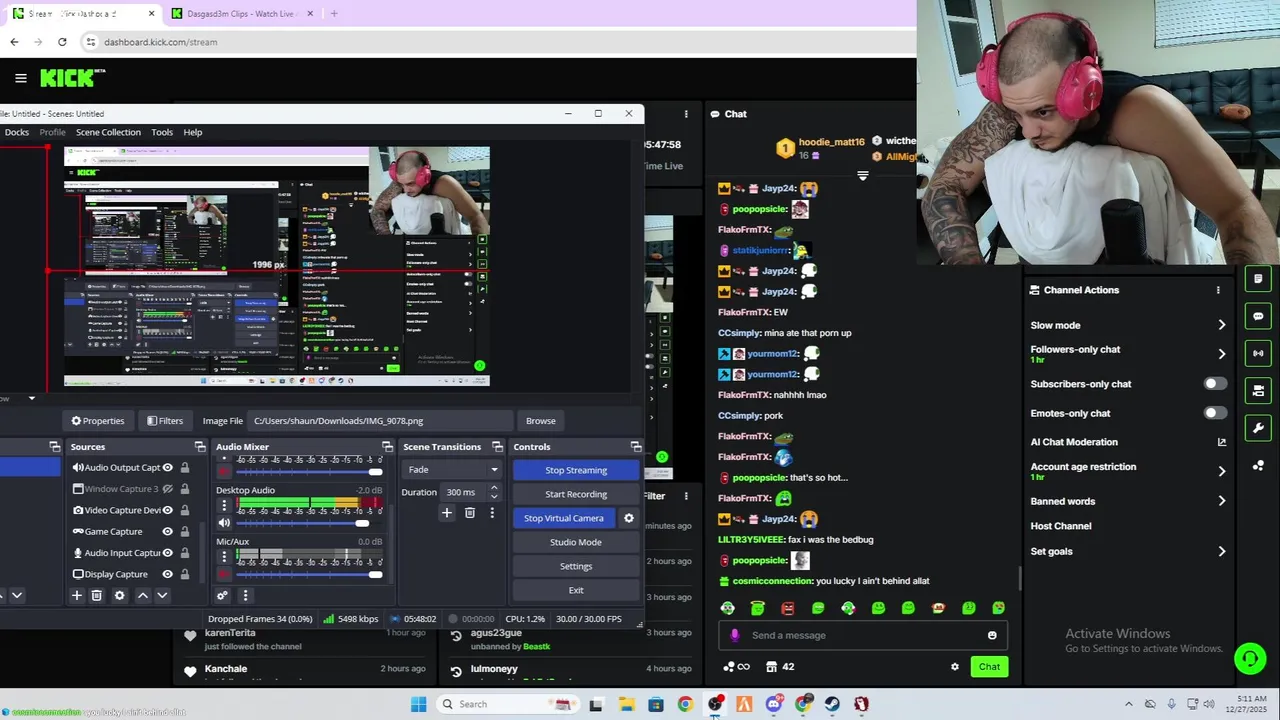Viewport: 1280px width, 720px height.
Task: Delete the scene transition with trash icon
Action: coord(469,513)
